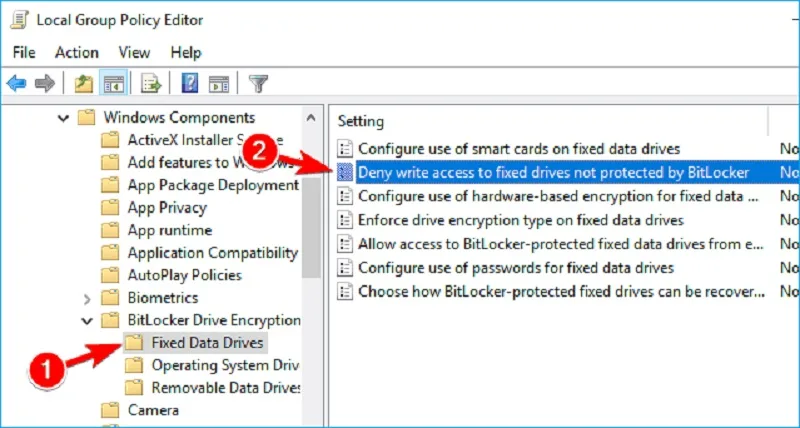Click the AutoPlay Policies folder icon
The image size is (800, 428).
(110, 275)
